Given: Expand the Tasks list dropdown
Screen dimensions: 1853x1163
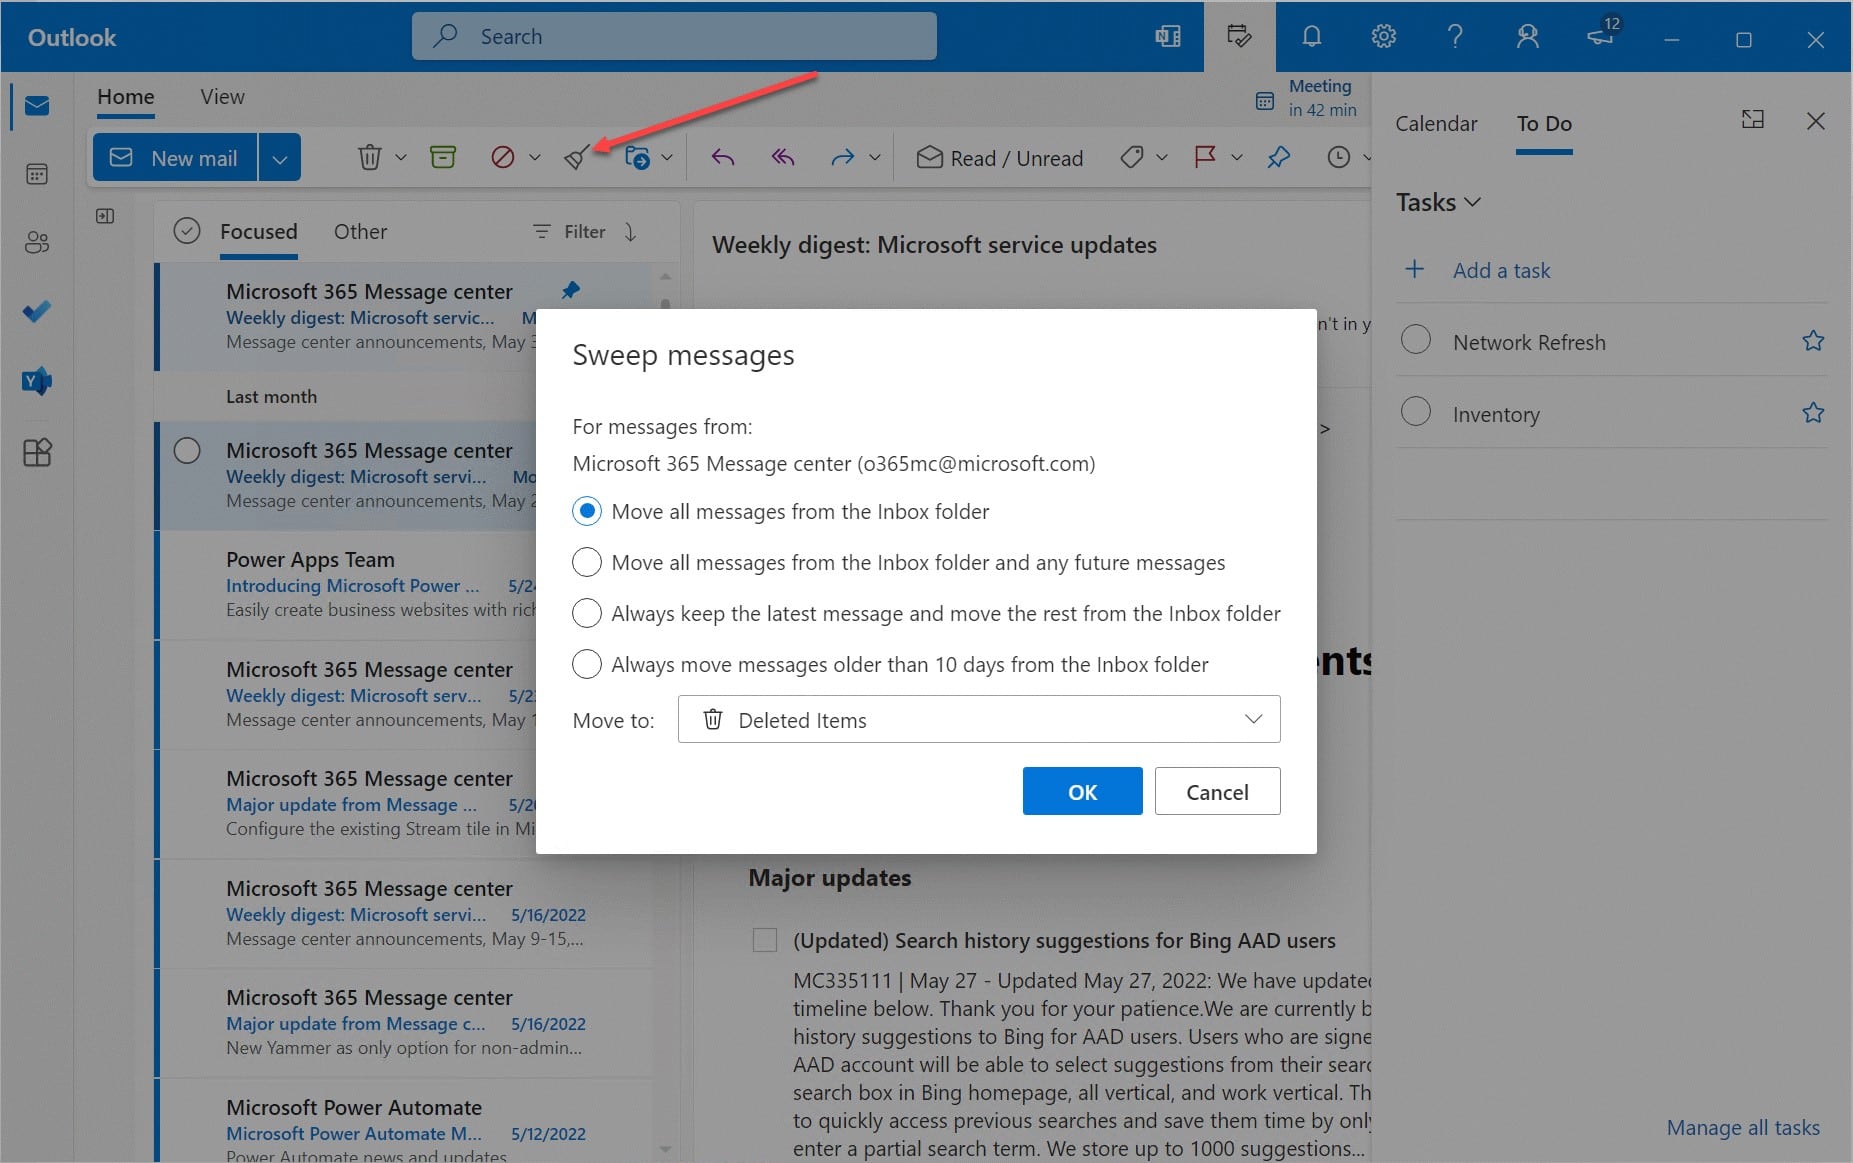Looking at the screenshot, I should pyautogui.click(x=1438, y=202).
